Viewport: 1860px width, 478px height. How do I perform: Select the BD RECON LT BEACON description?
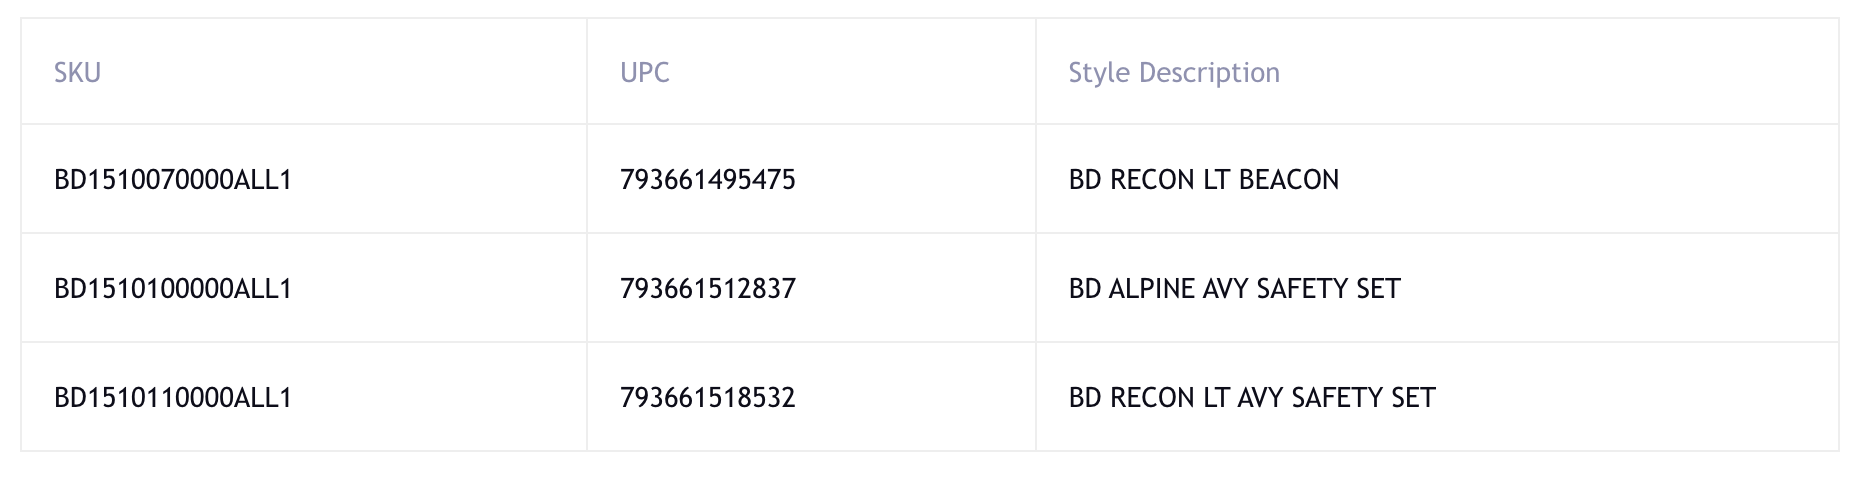1203,180
